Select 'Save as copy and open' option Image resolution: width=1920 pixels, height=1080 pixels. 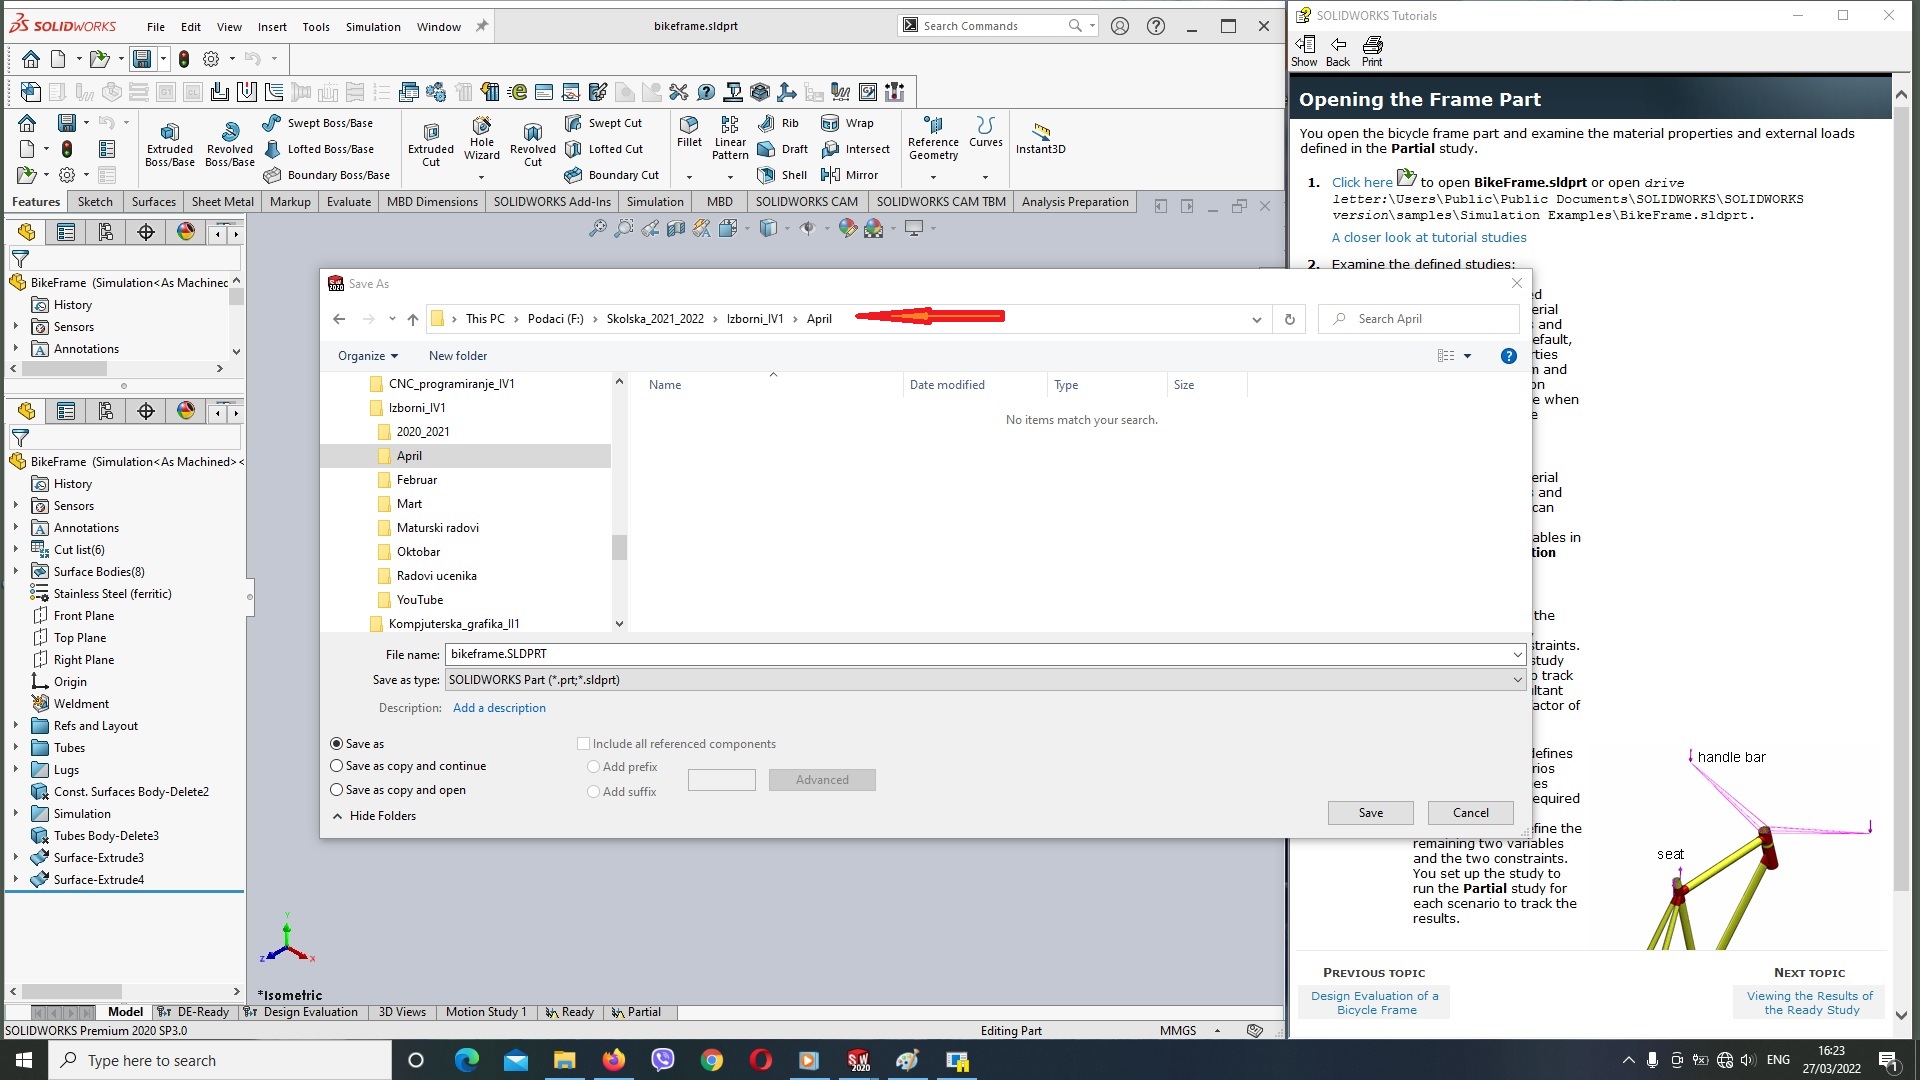coord(337,790)
